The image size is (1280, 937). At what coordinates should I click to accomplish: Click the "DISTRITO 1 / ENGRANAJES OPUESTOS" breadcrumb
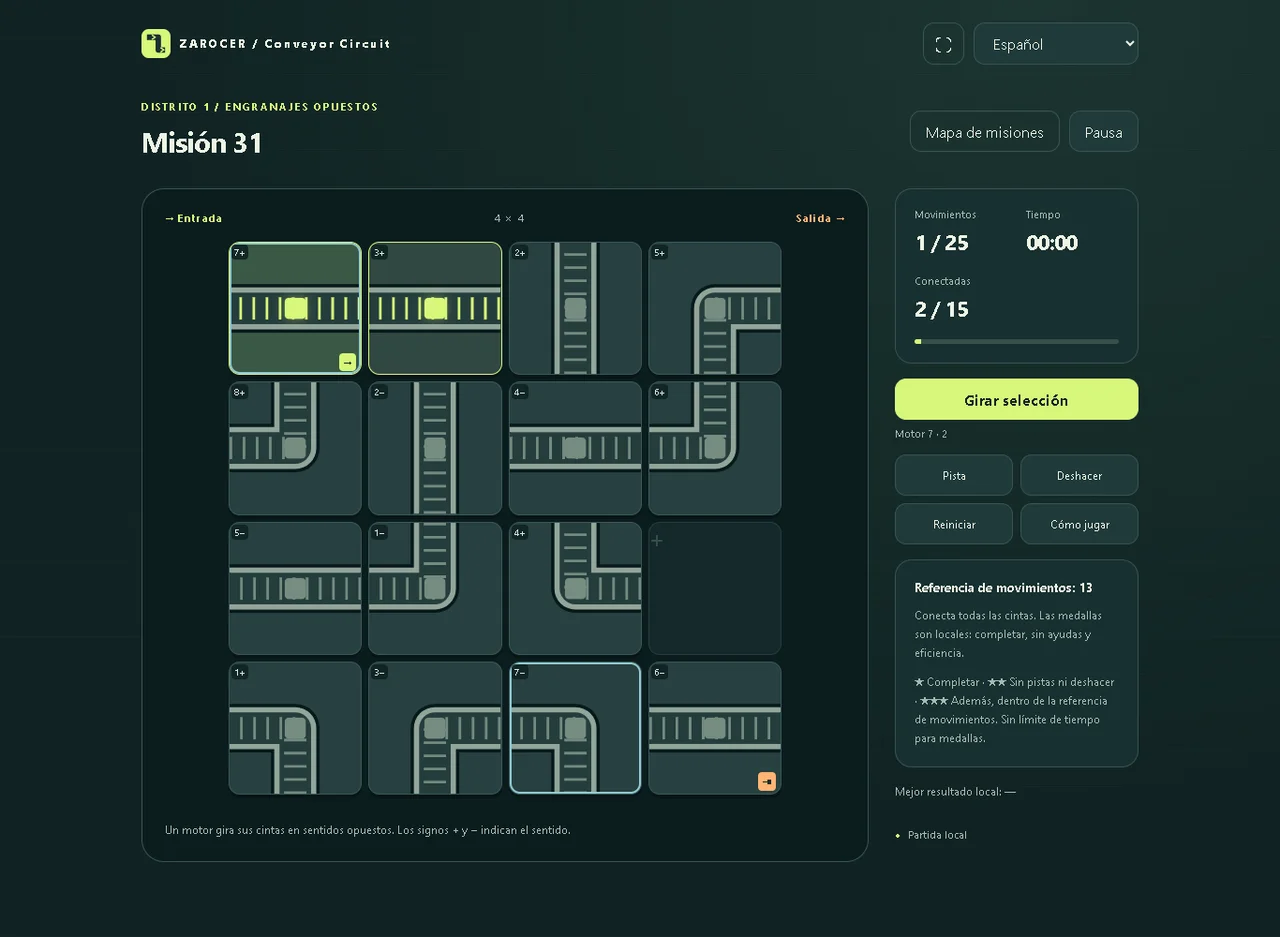point(260,107)
